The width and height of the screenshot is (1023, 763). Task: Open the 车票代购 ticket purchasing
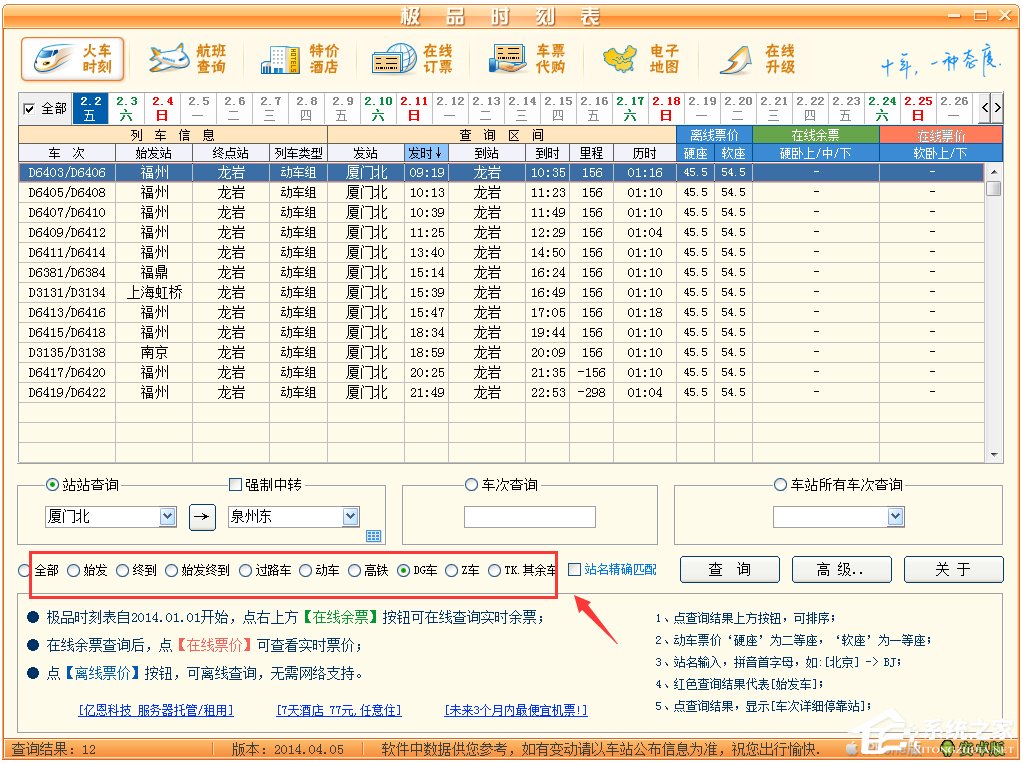pos(527,59)
